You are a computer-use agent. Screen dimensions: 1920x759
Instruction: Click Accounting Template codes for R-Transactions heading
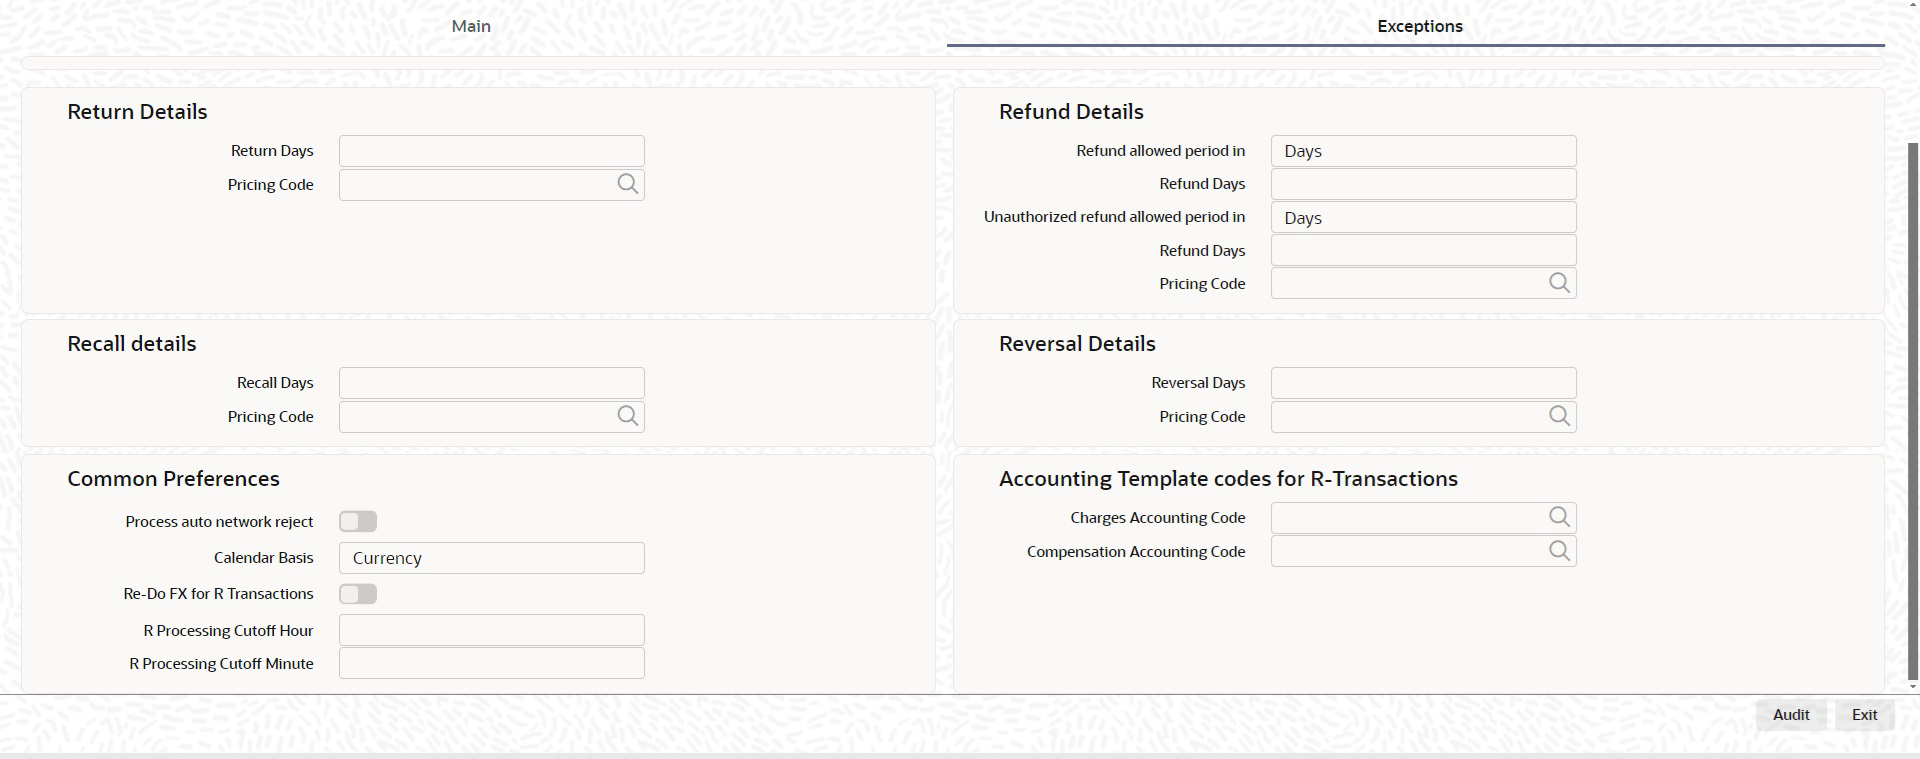point(1228,479)
